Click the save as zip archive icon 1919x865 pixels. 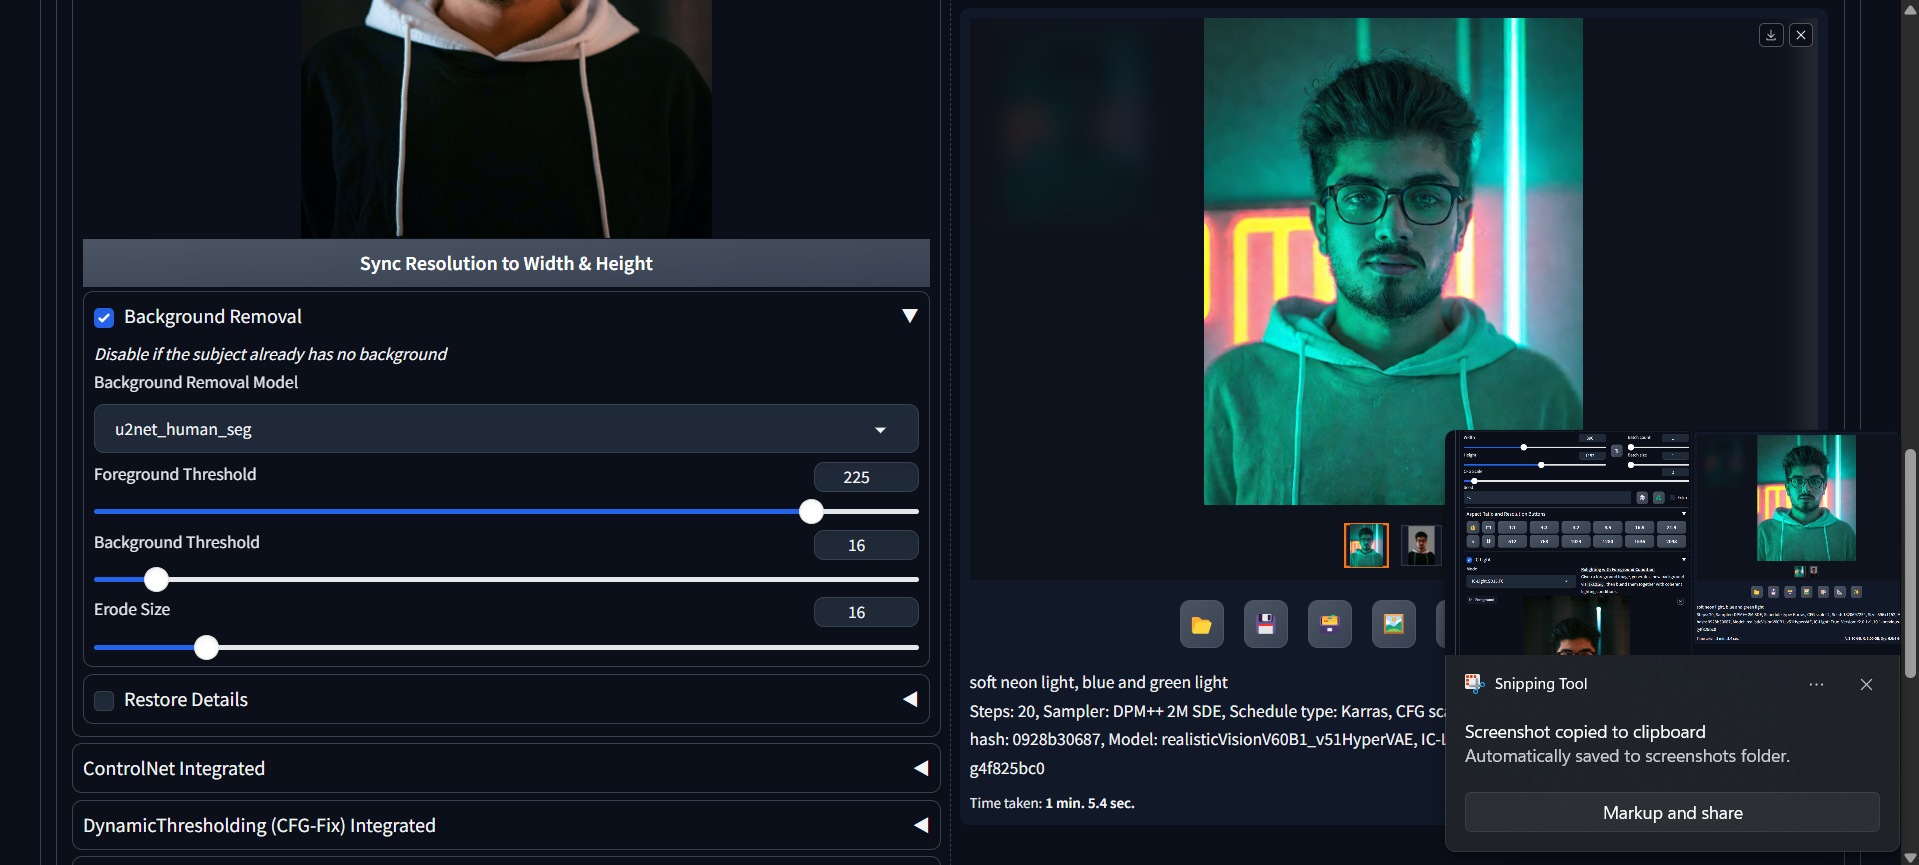(x=1329, y=625)
